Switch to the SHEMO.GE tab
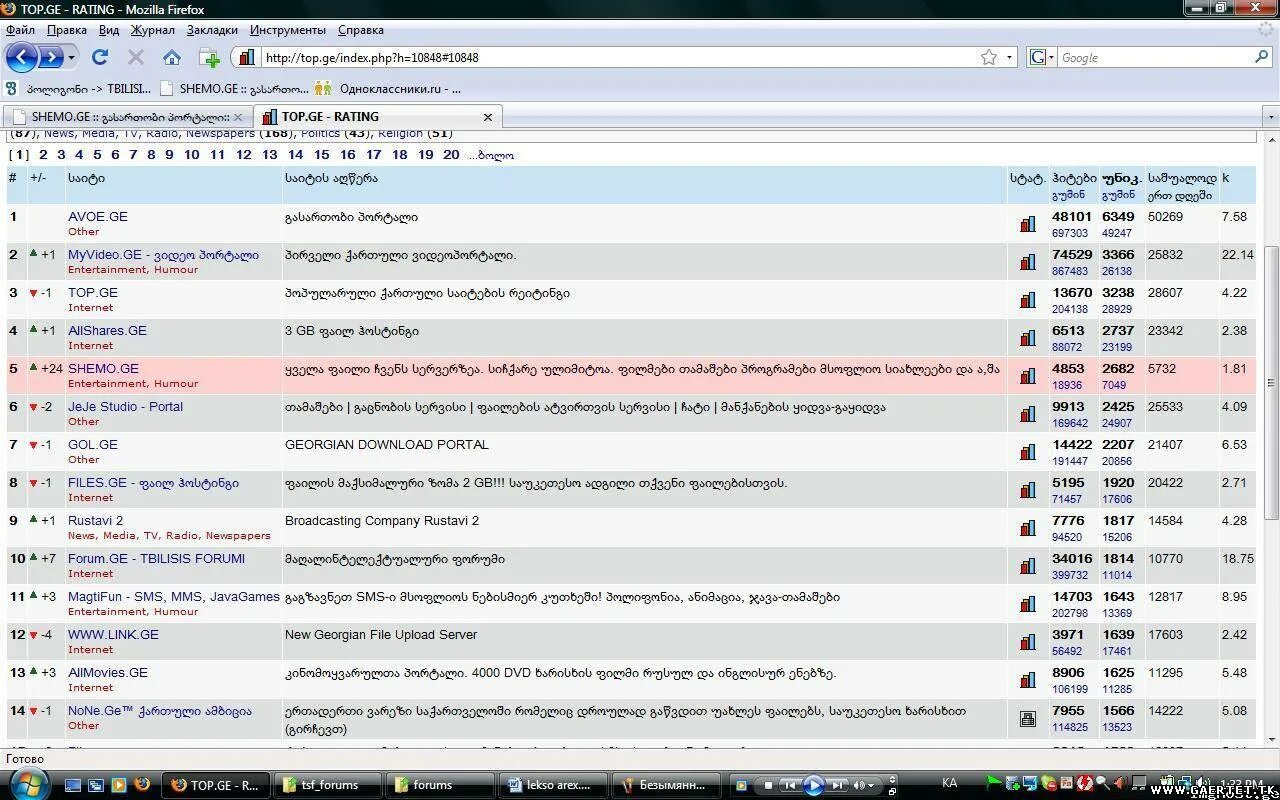 (127, 117)
